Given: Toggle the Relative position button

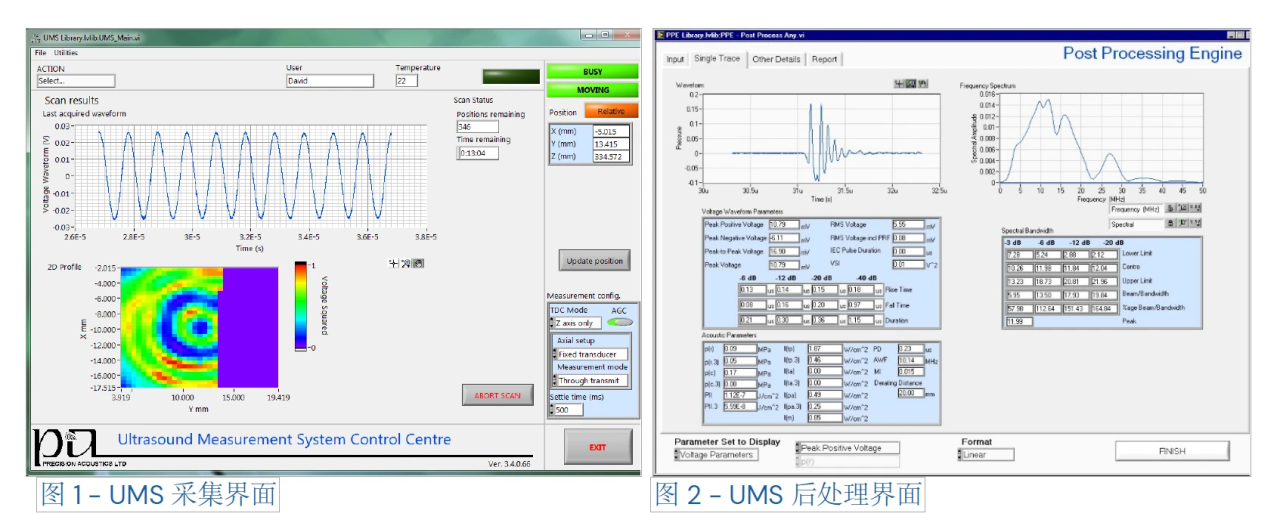Looking at the screenshot, I should [612, 110].
